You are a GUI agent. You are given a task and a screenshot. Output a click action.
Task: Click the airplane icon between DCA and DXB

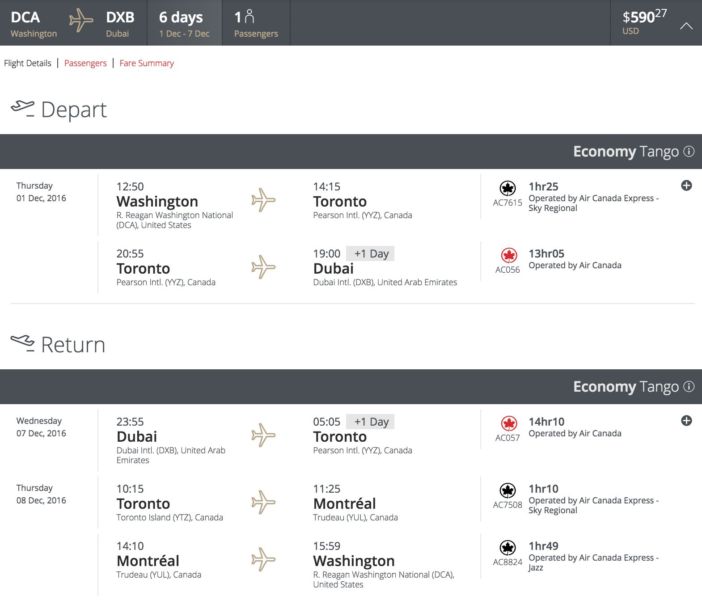pos(81,21)
